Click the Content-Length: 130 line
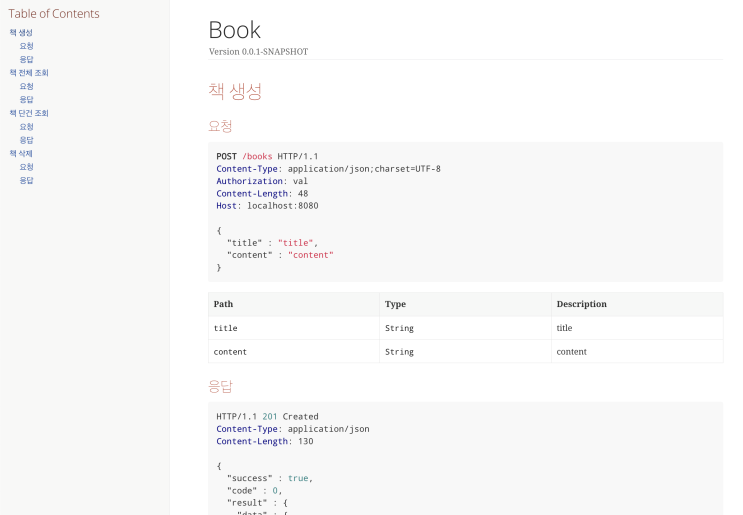743x515 pixels. pos(264,441)
